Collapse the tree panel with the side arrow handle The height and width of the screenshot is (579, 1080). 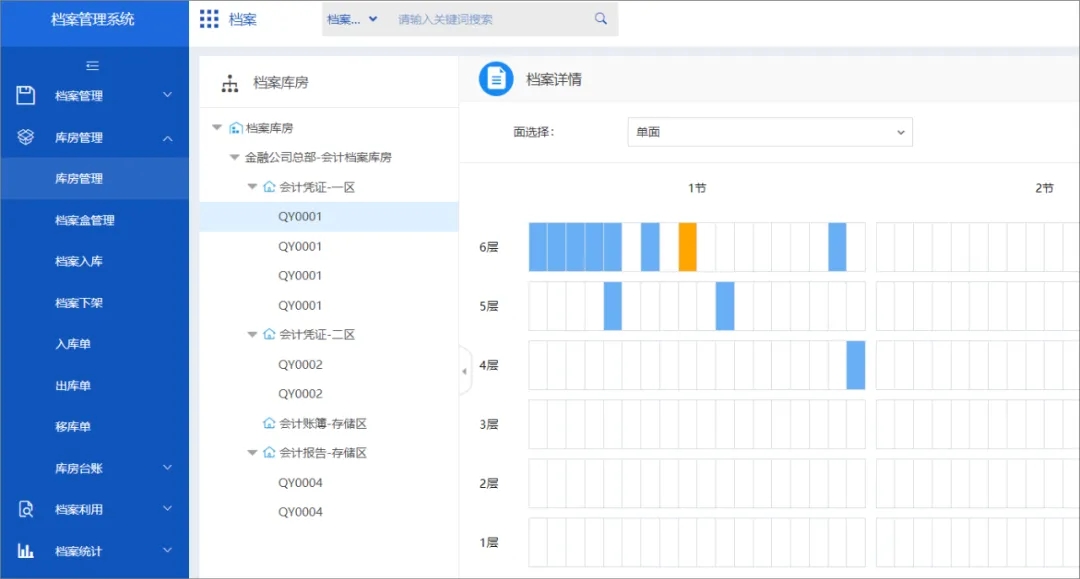(465, 371)
